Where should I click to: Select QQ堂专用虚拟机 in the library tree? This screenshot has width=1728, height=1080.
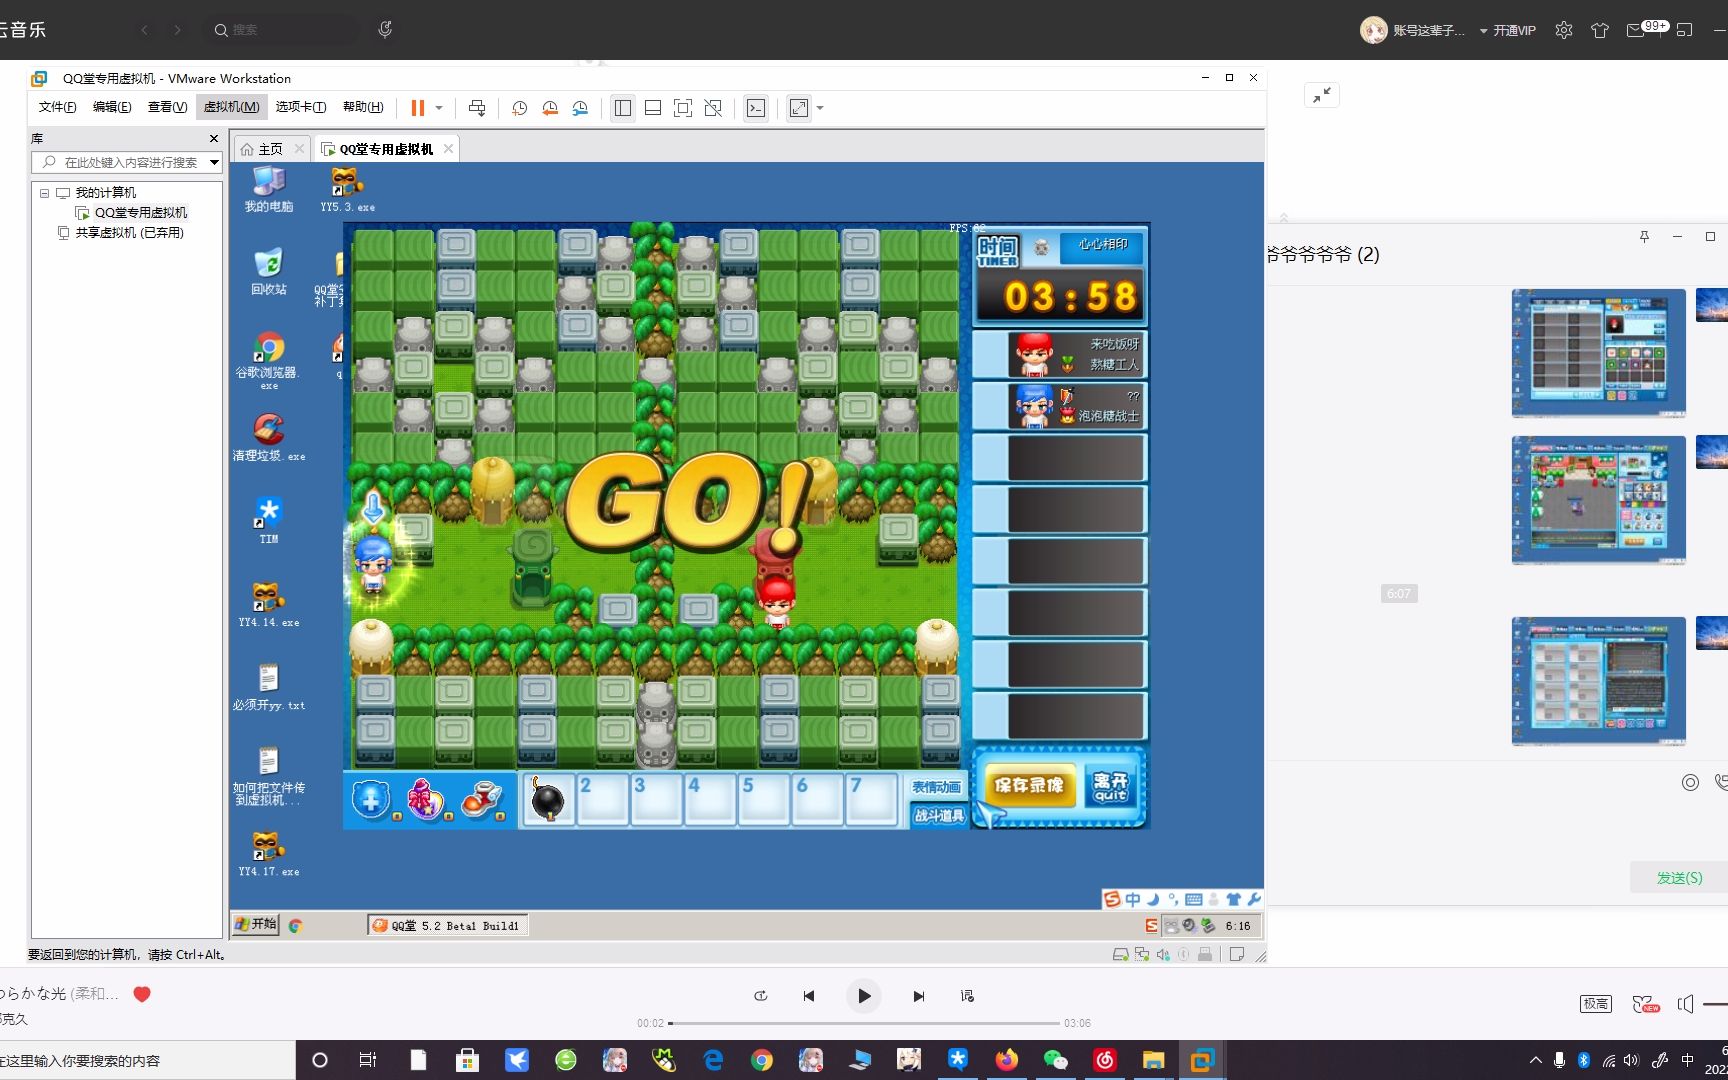(x=140, y=213)
